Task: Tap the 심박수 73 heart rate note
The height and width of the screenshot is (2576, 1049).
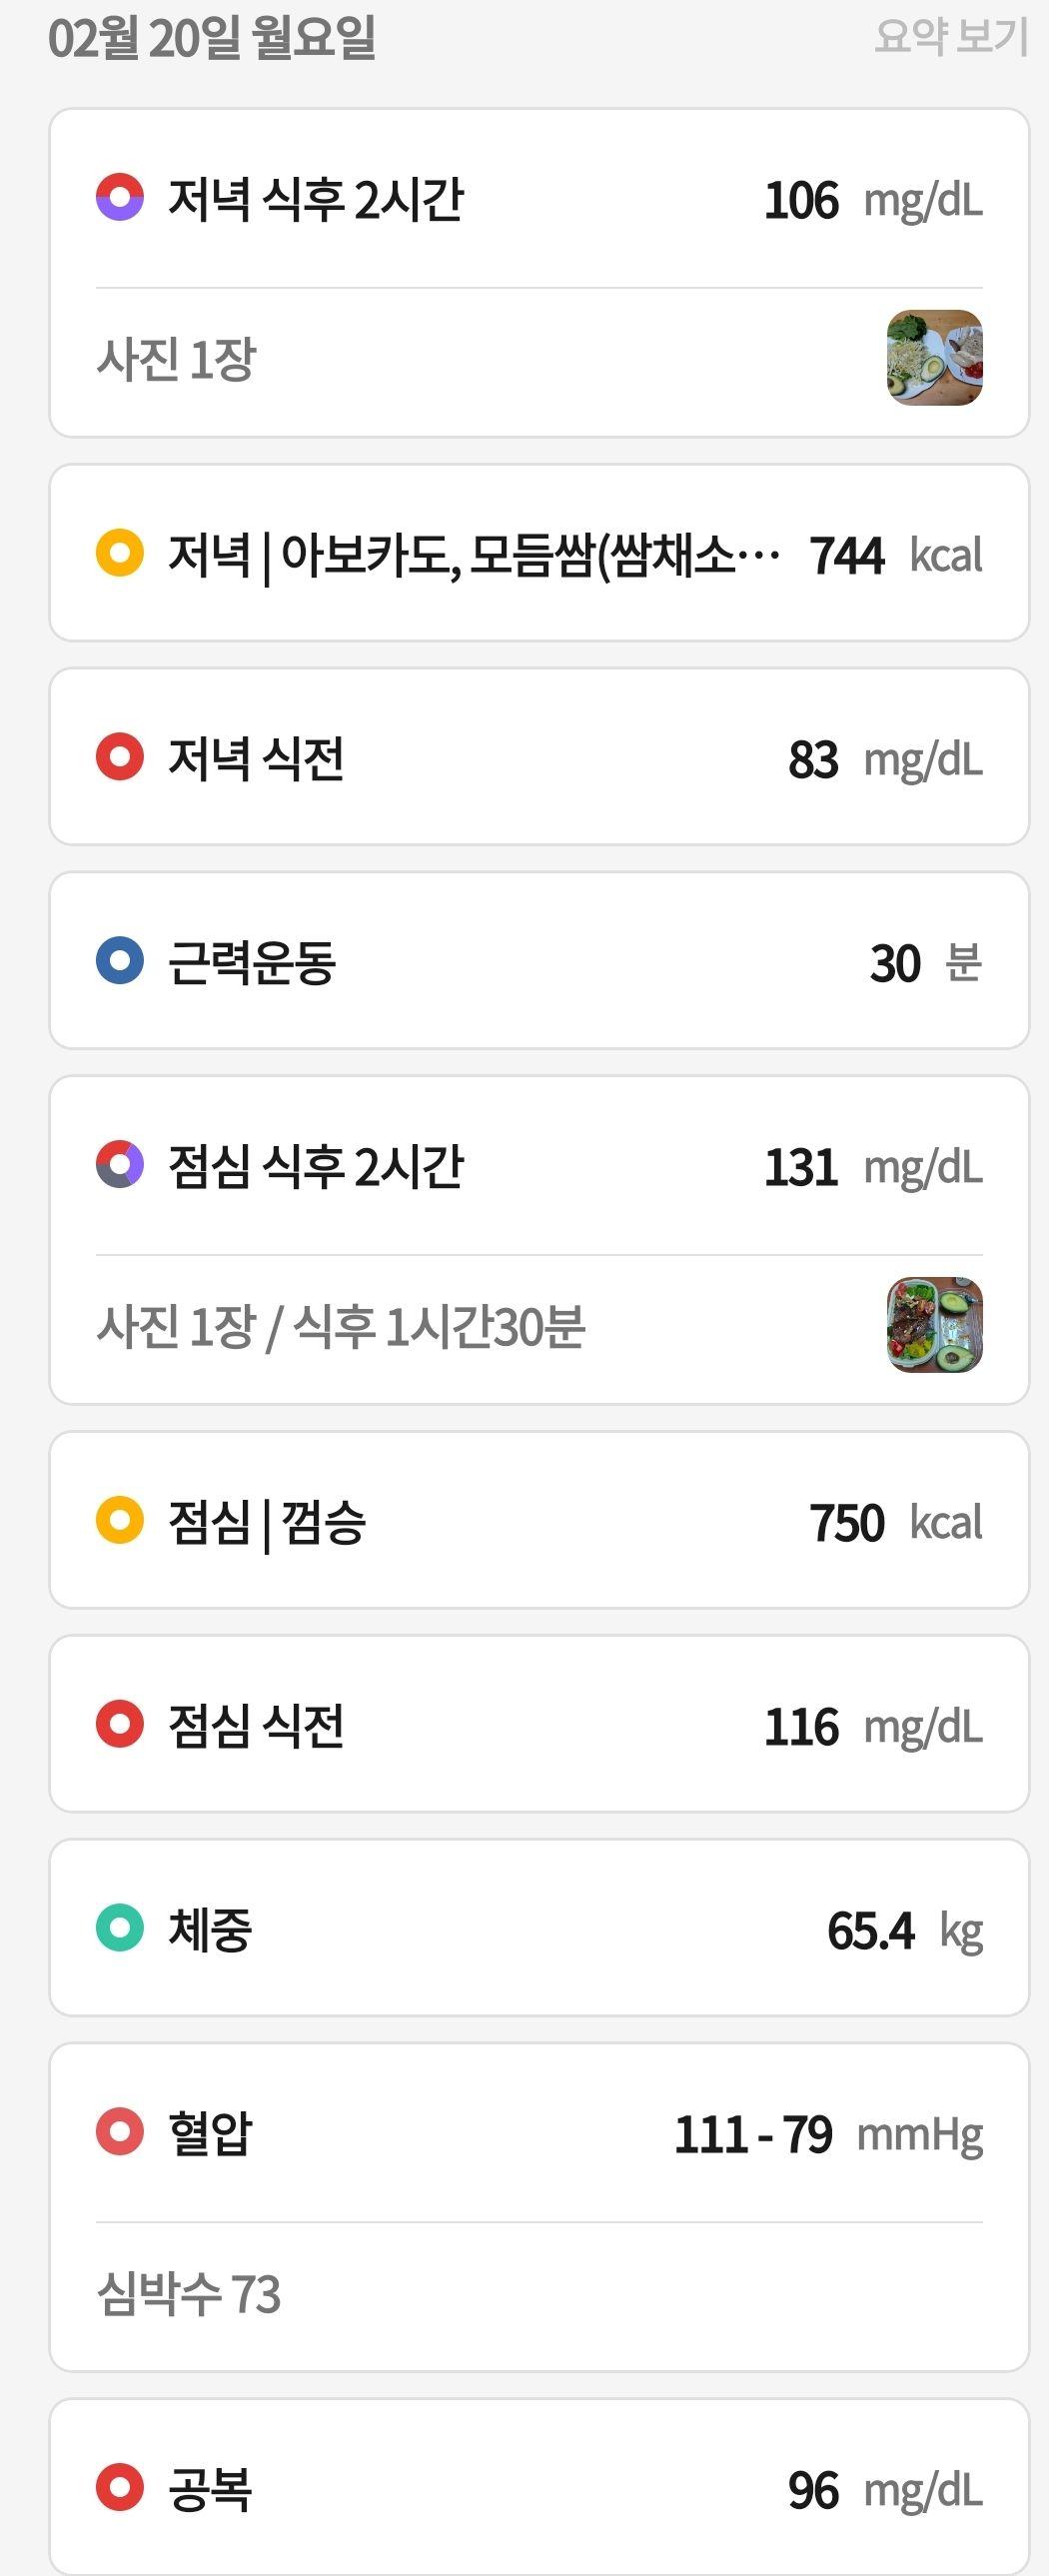Action: point(189,2294)
